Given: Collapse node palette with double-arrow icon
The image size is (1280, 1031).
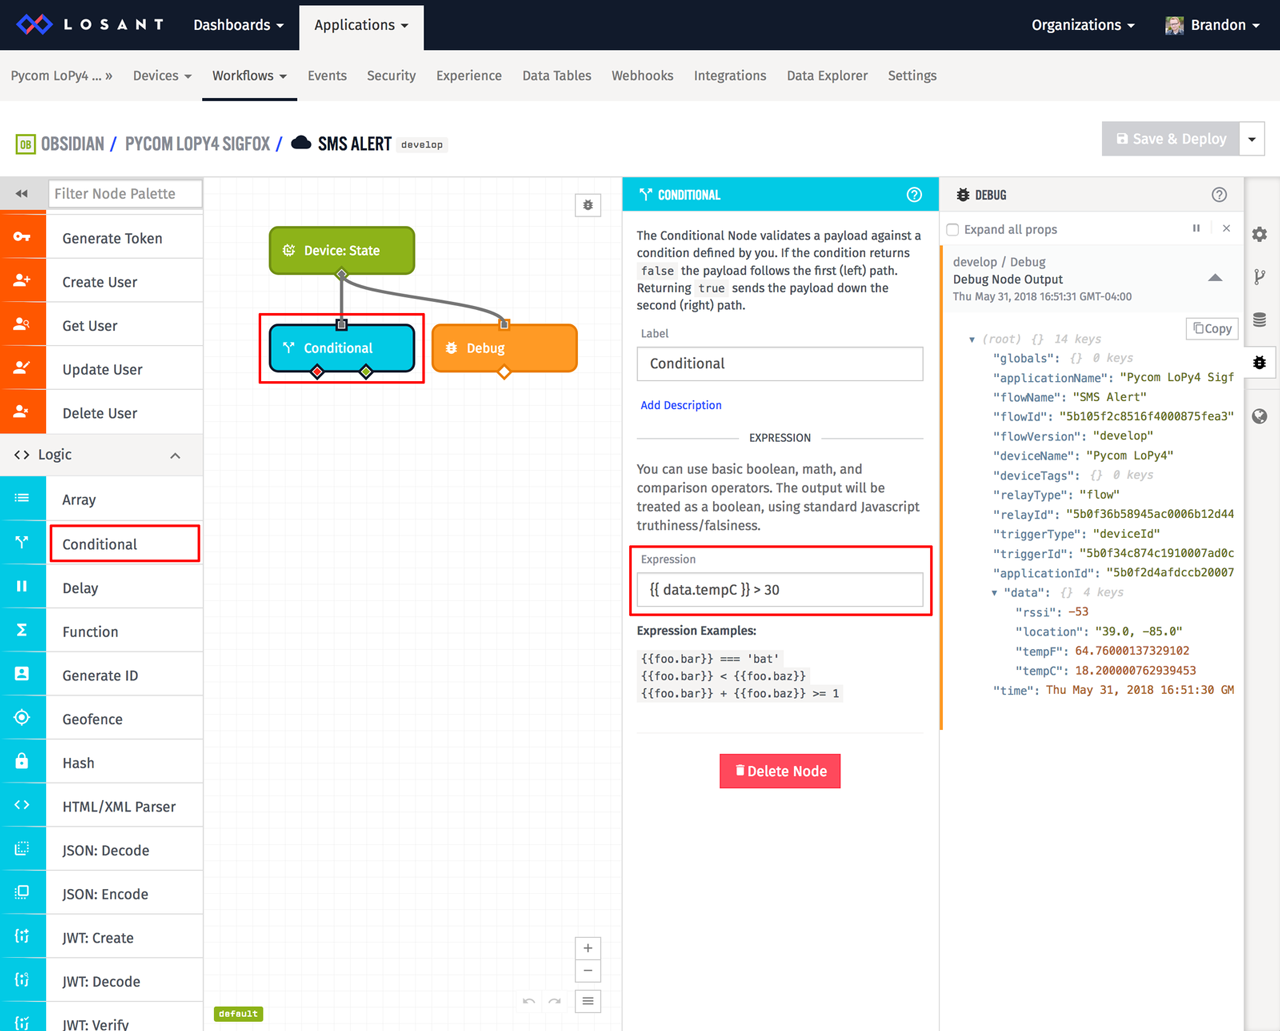Looking at the screenshot, I should (22, 194).
